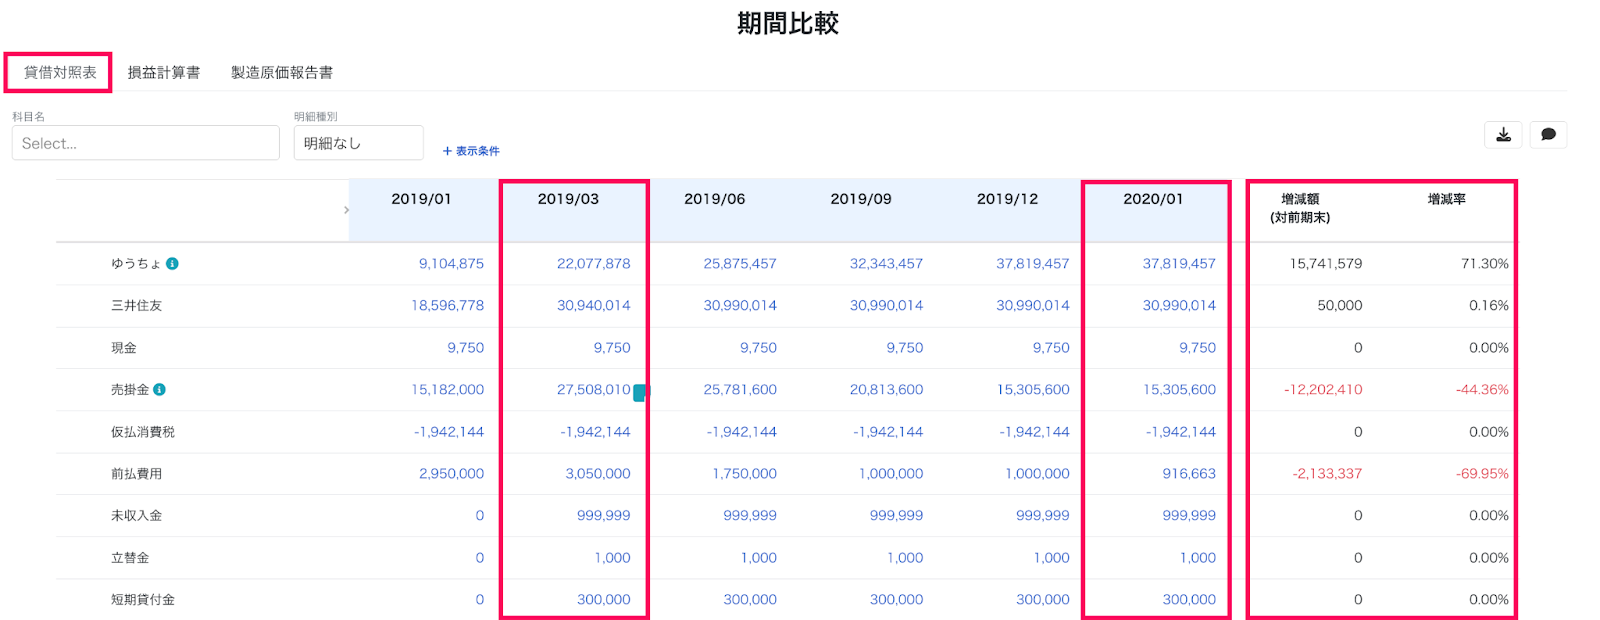1600x620 pixels.
Task: Open the 明細種別 dropdown showing 明細なし
Action: coord(358,143)
